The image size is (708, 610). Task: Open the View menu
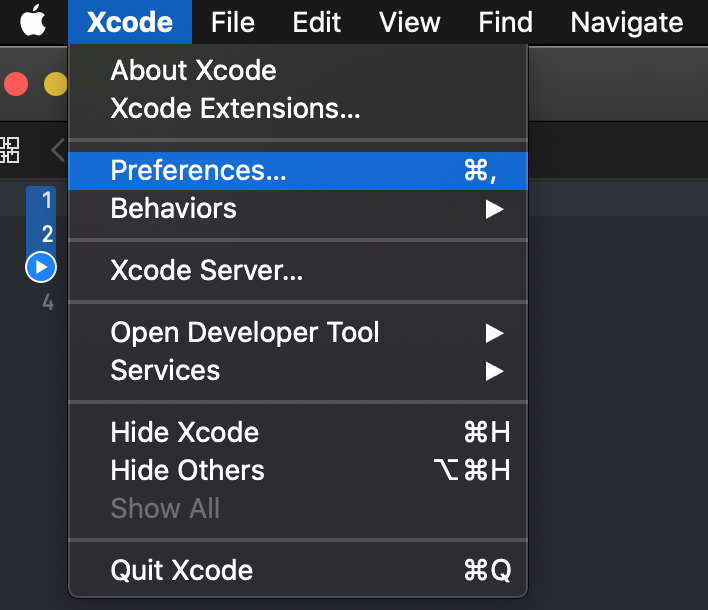410,22
